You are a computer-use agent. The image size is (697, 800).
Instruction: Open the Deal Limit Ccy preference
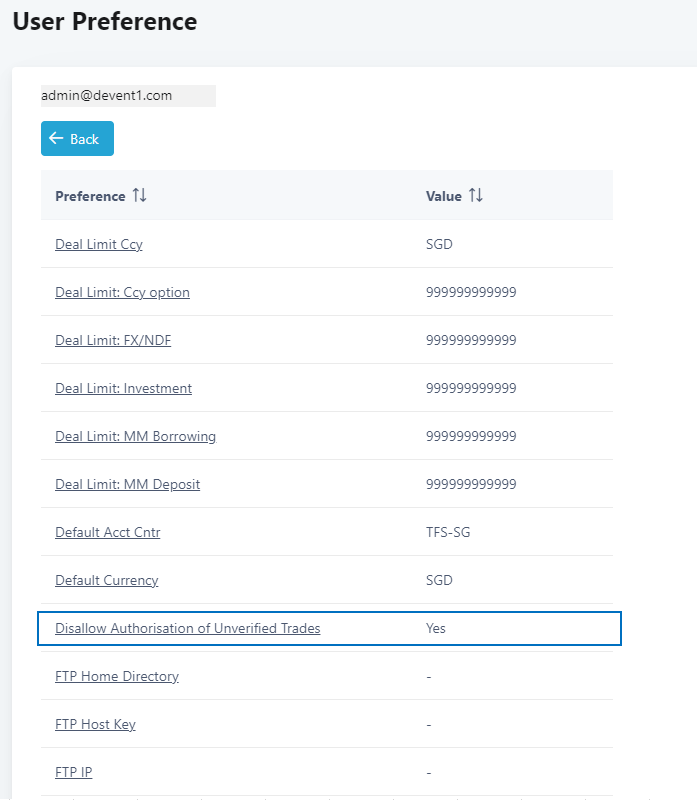coord(99,244)
